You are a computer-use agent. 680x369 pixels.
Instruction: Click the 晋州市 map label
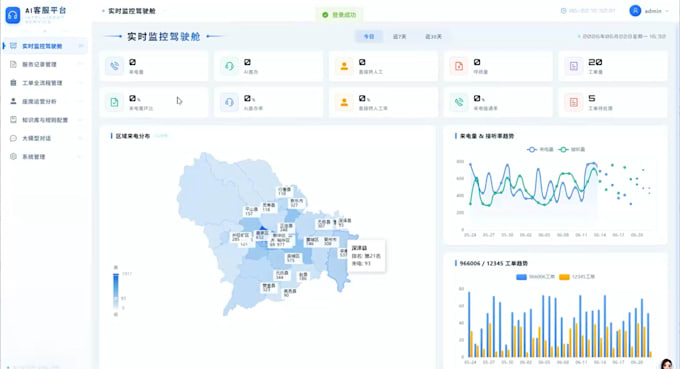click(x=330, y=242)
